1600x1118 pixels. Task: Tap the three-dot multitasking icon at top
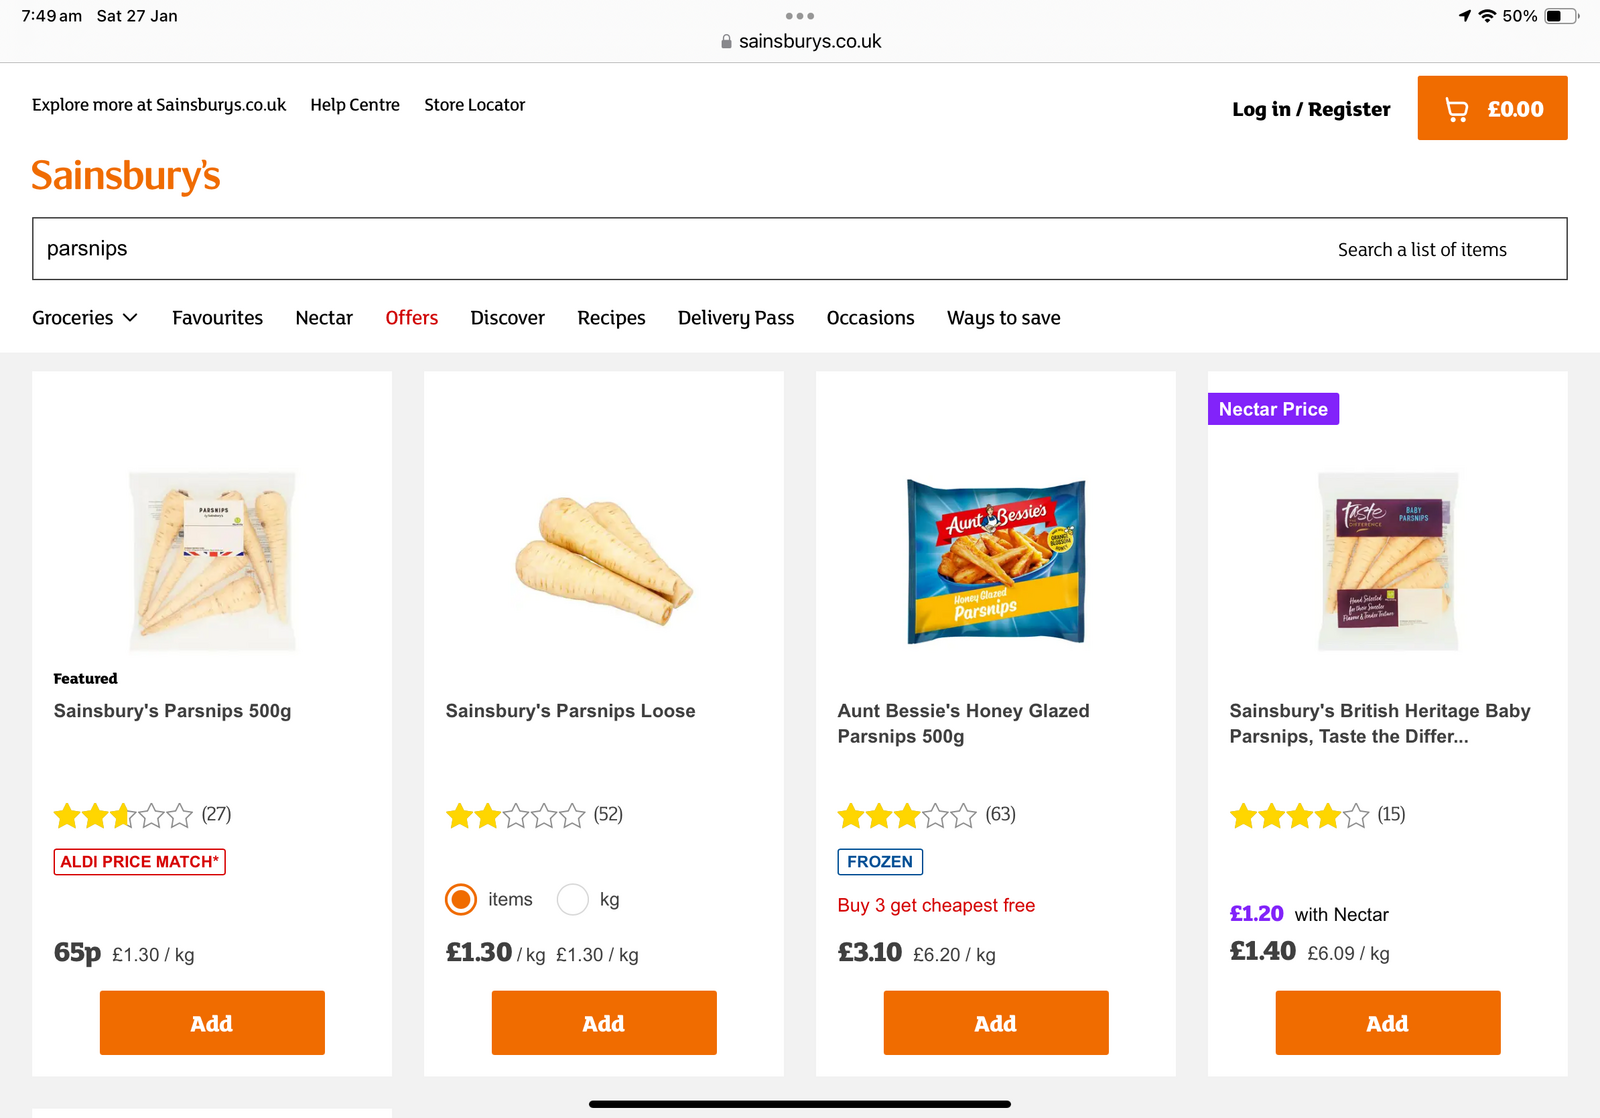coord(800,16)
